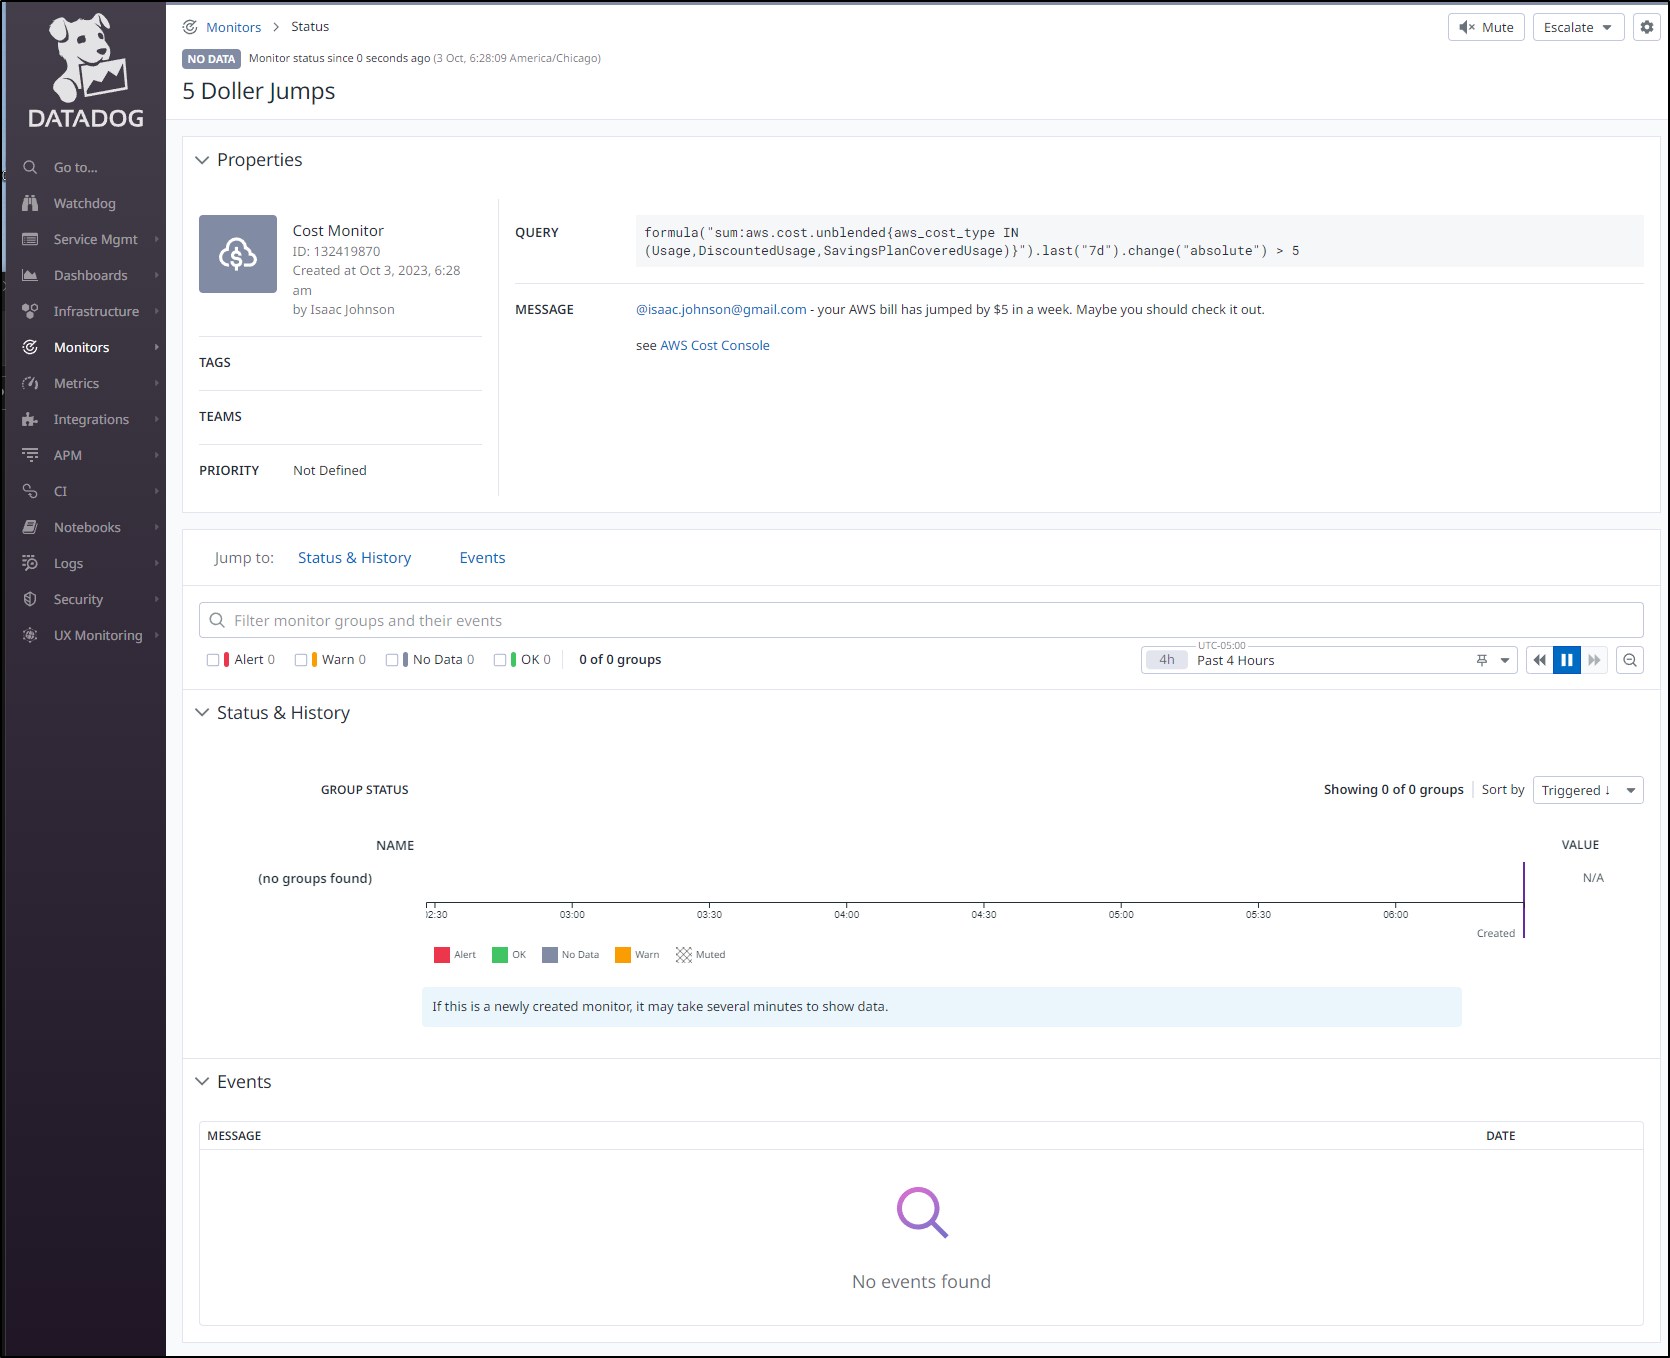The height and width of the screenshot is (1358, 1670).
Task: Jump to Events link
Action: click(x=482, y=558)
